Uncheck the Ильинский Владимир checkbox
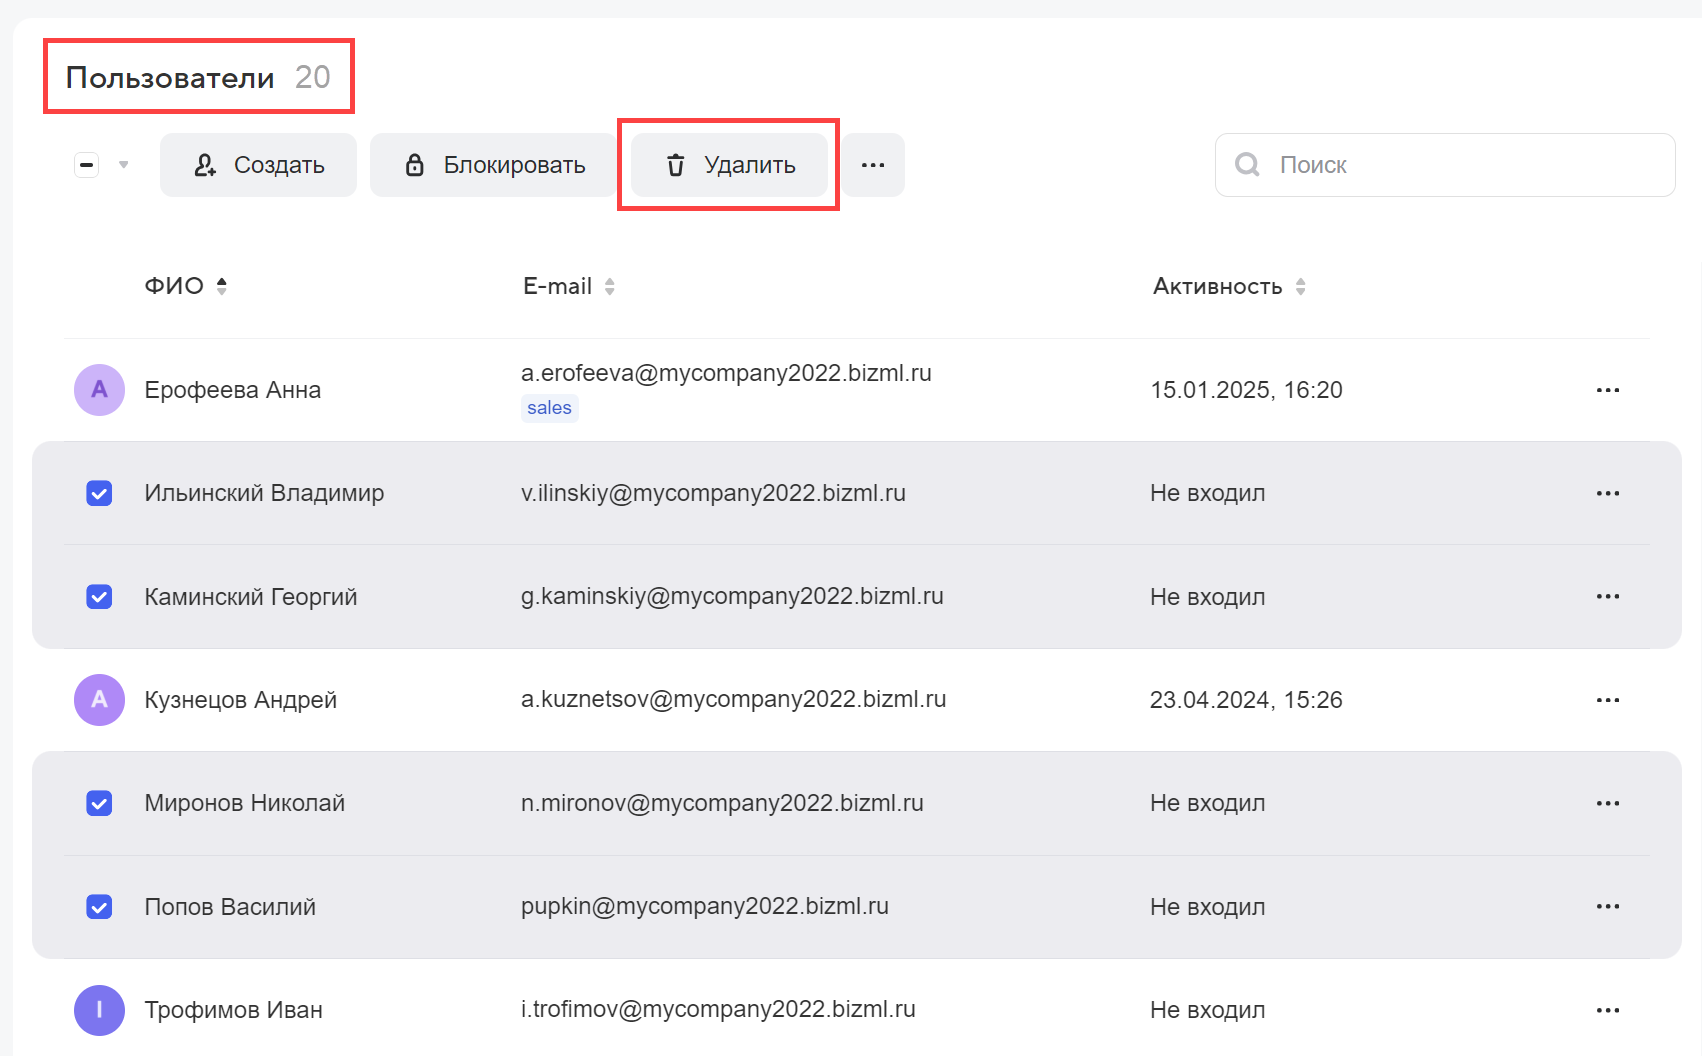Image resolution: width=1702 pixels, height=1056 pixels. pyautogui.click(x=99, y=493)
